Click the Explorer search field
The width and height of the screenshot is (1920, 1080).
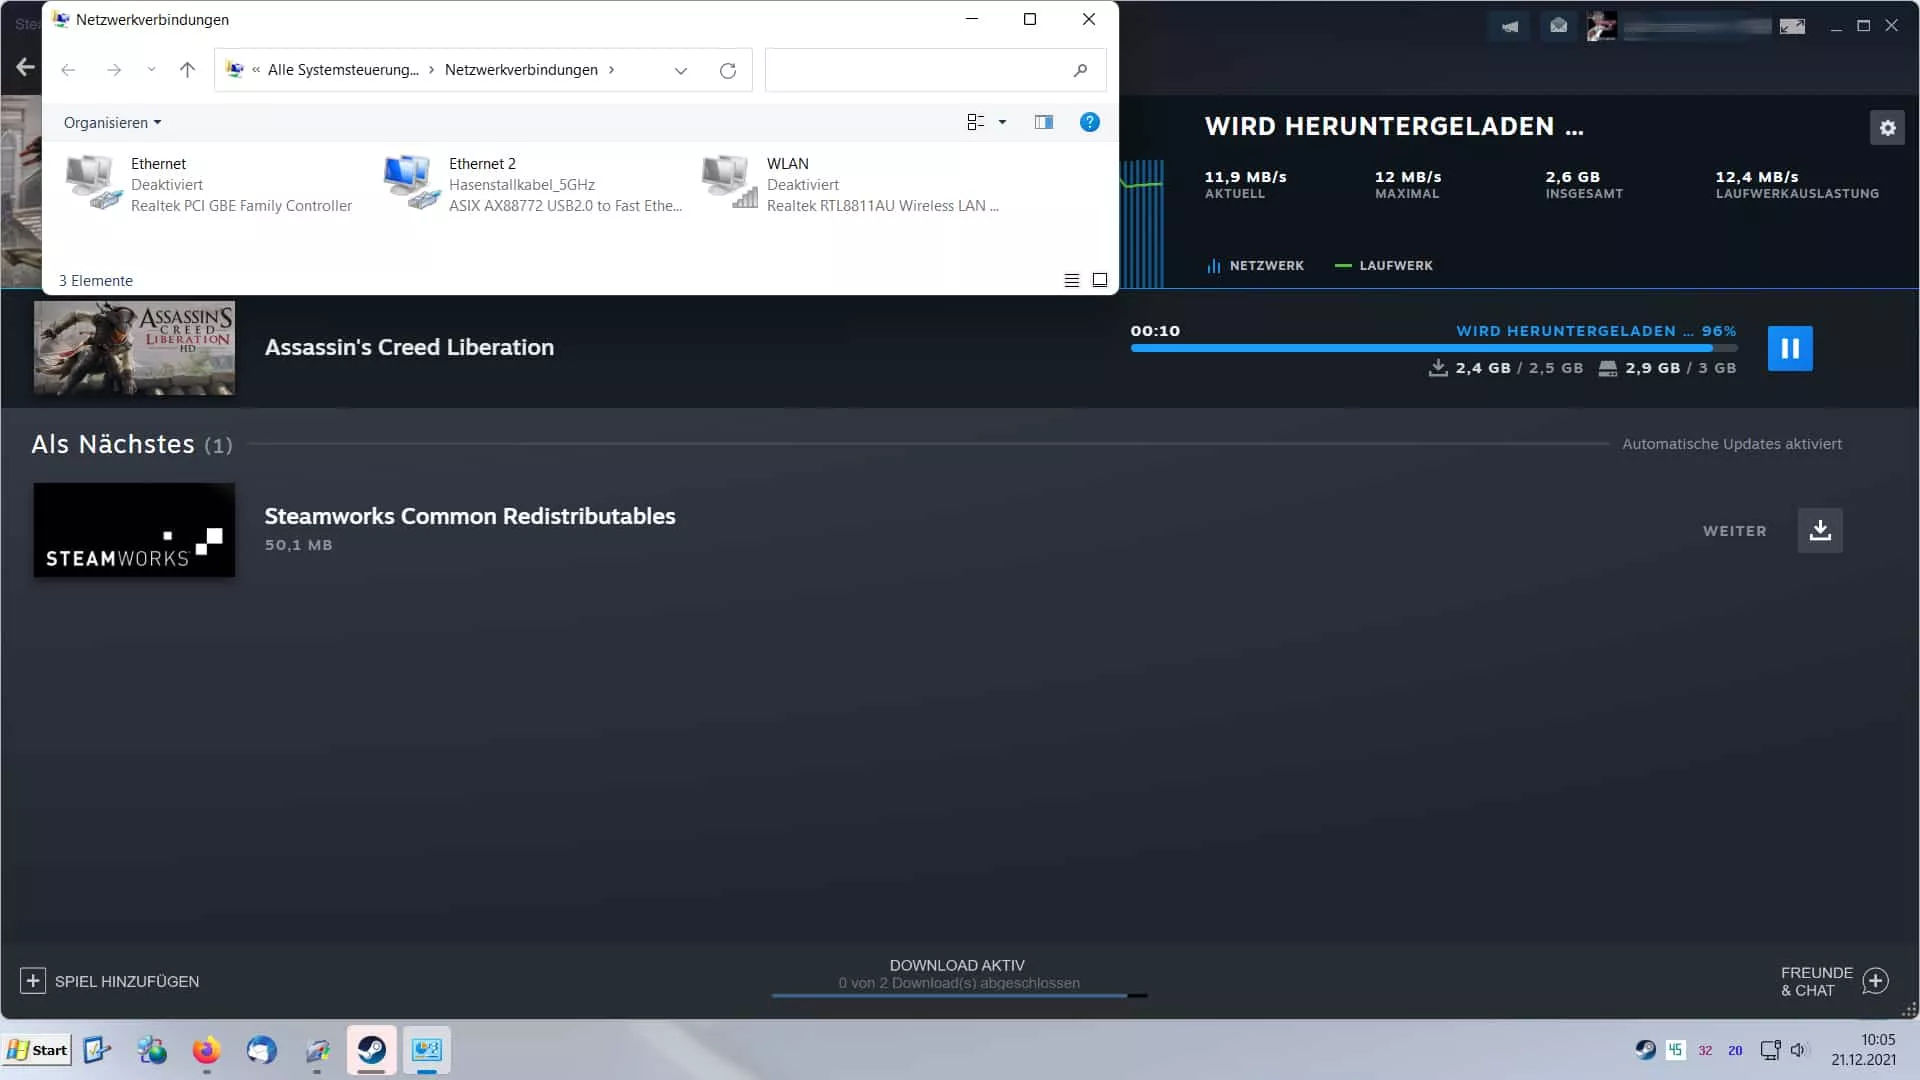point(935,70)
